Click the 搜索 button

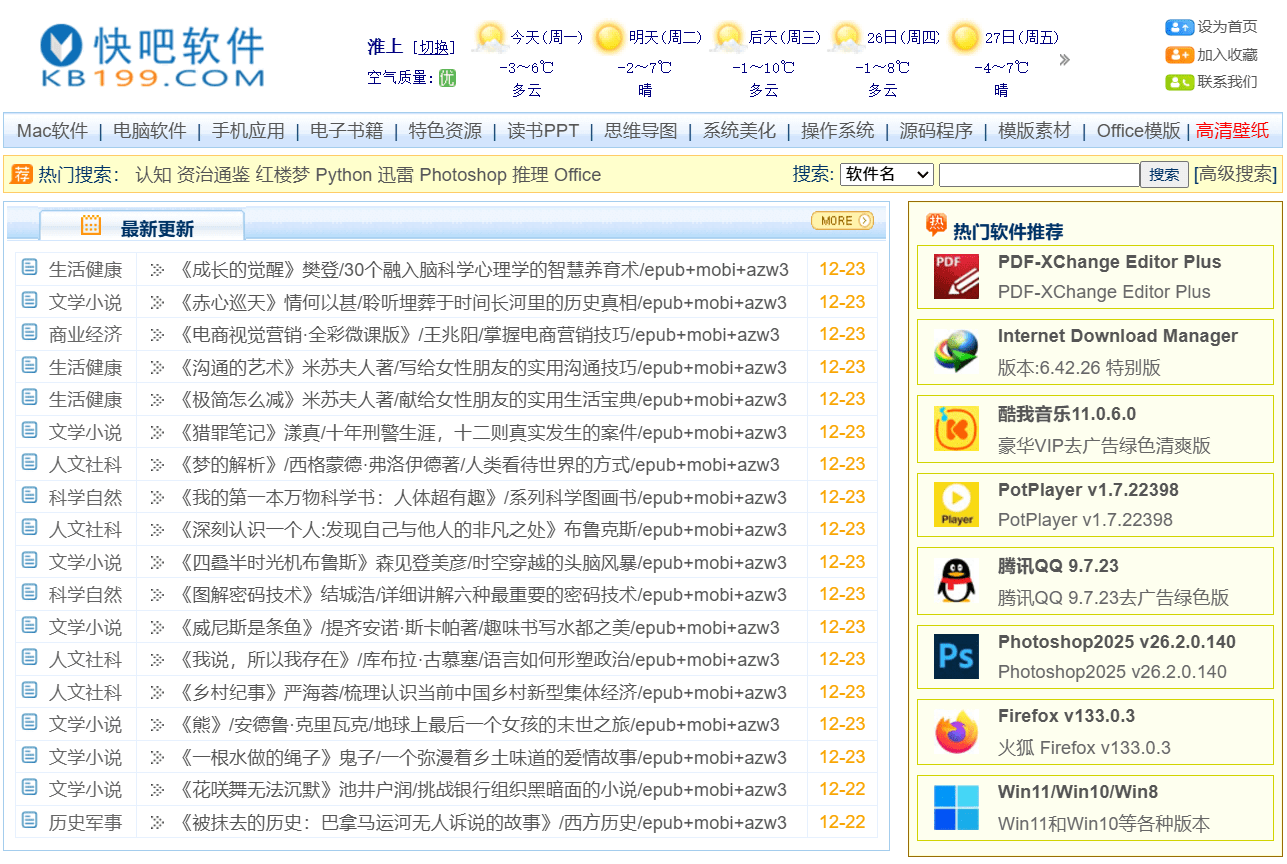click(1164, 174)
